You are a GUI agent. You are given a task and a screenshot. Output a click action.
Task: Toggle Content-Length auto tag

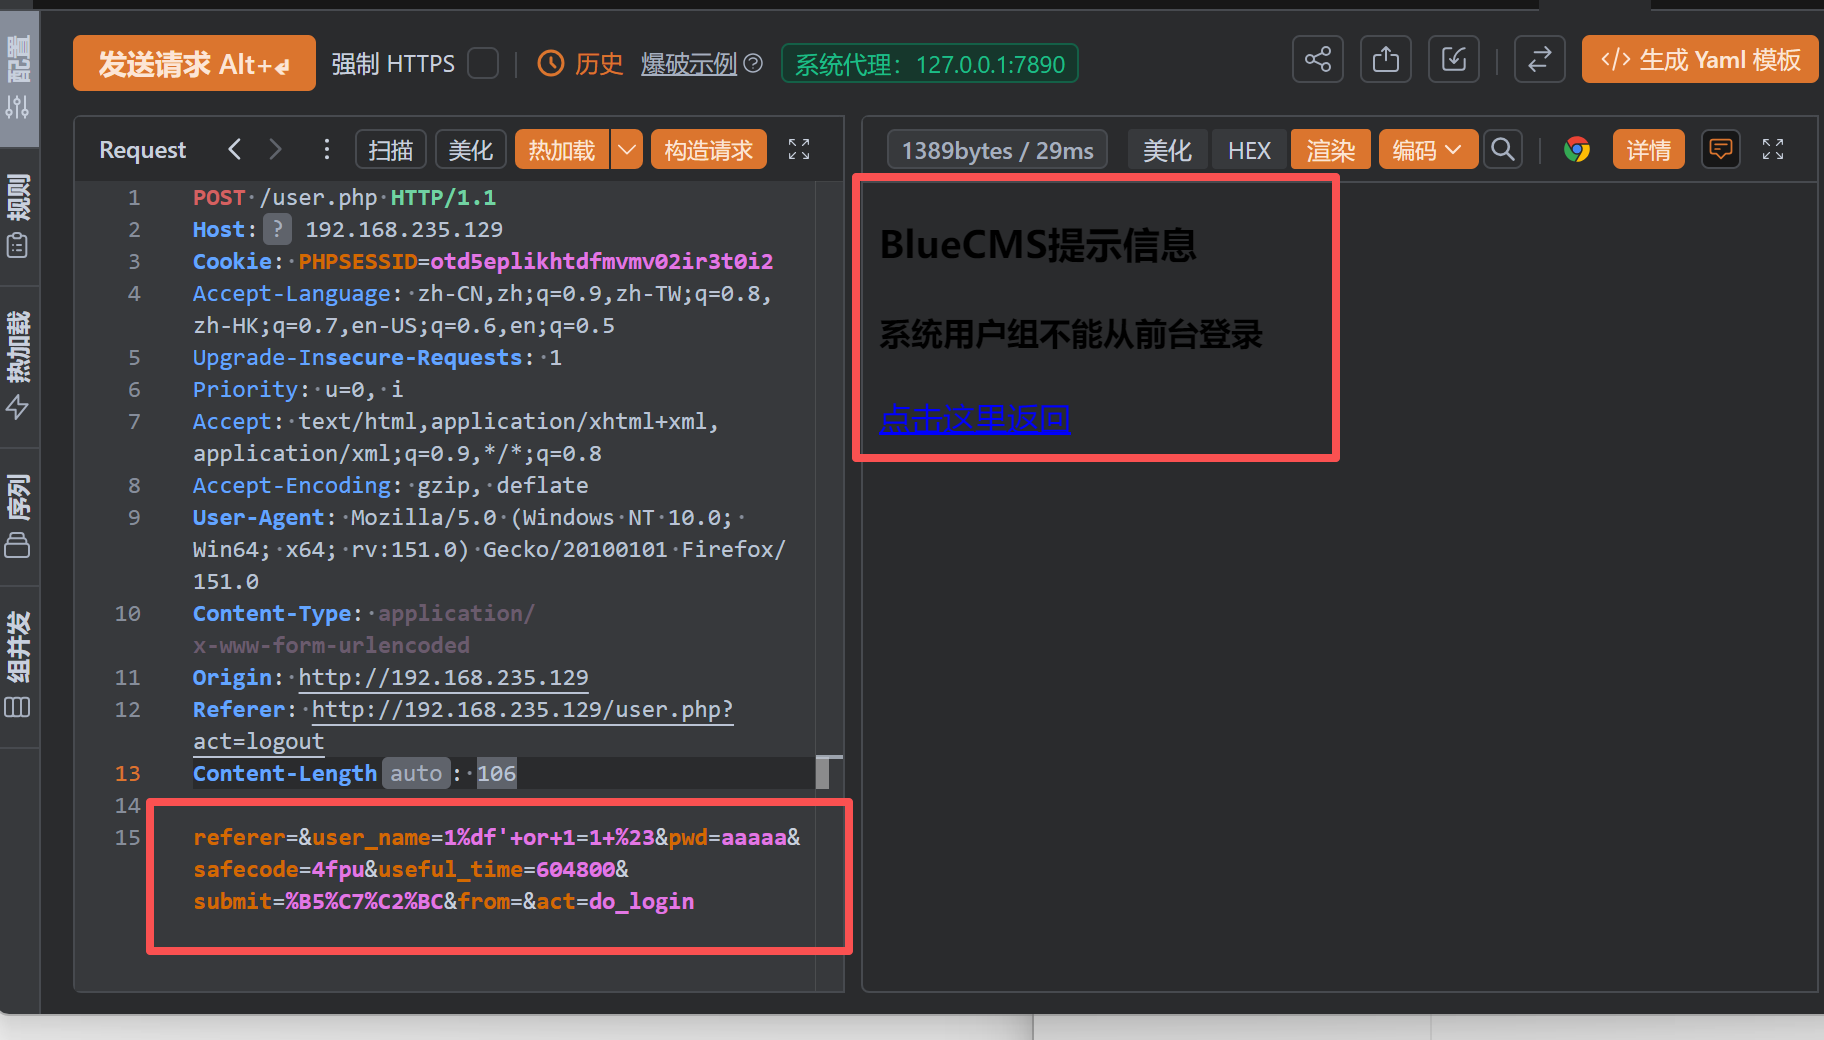(x=416, y=773)
